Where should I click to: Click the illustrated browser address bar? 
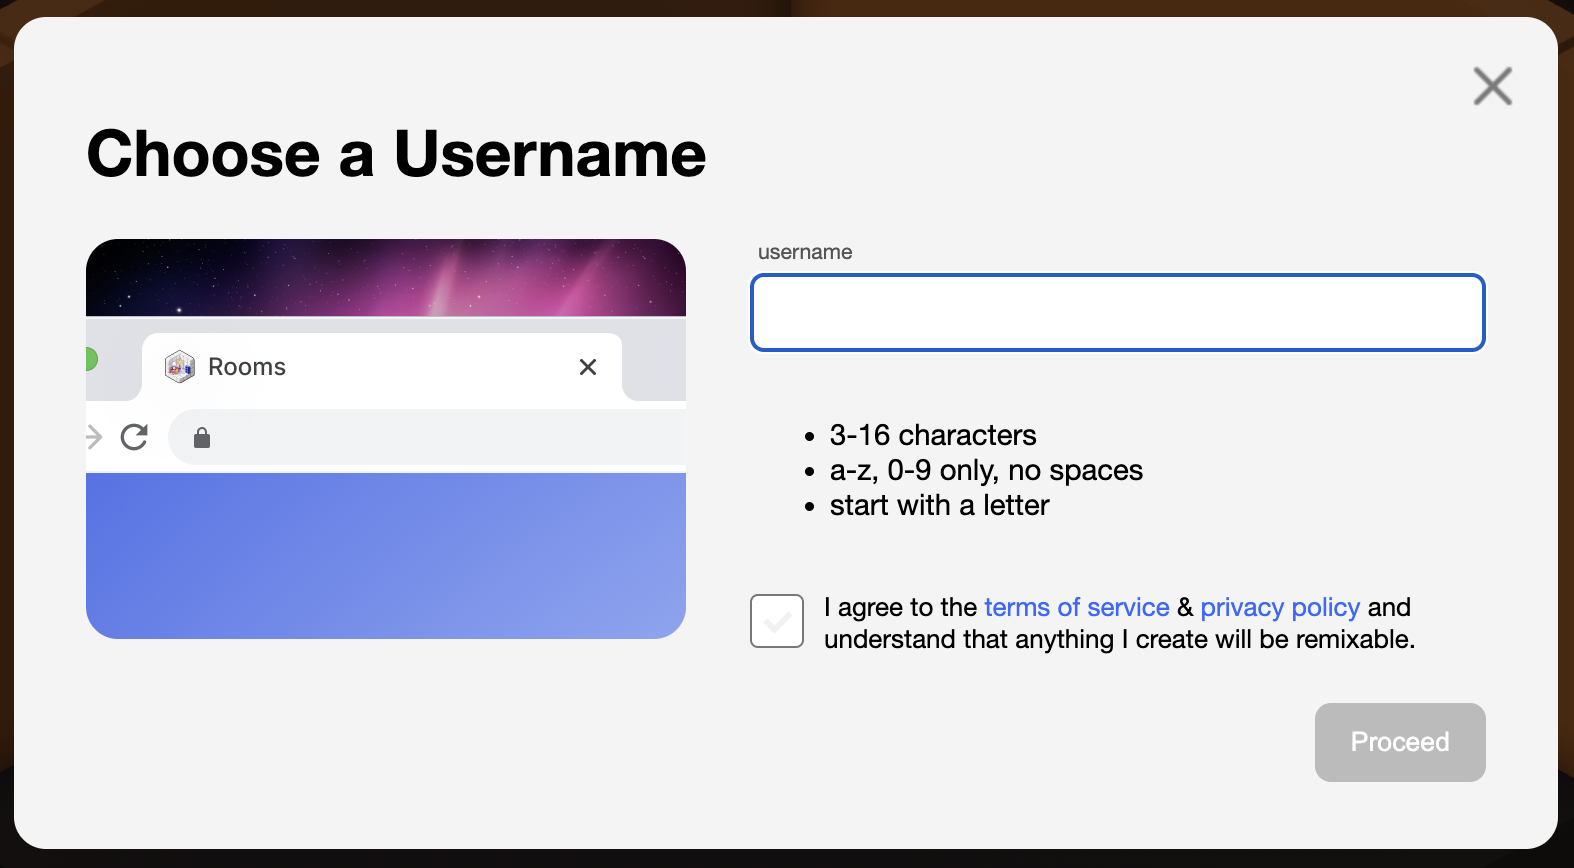[x=427, y=438]
